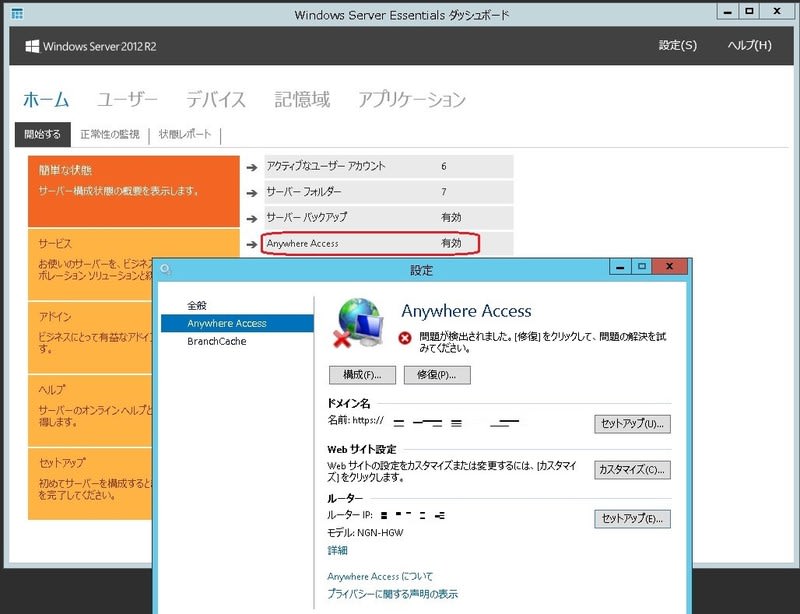Switch to the アプリケーション tab
This screenshot has height=614, width=800.
tap(412, 99)
